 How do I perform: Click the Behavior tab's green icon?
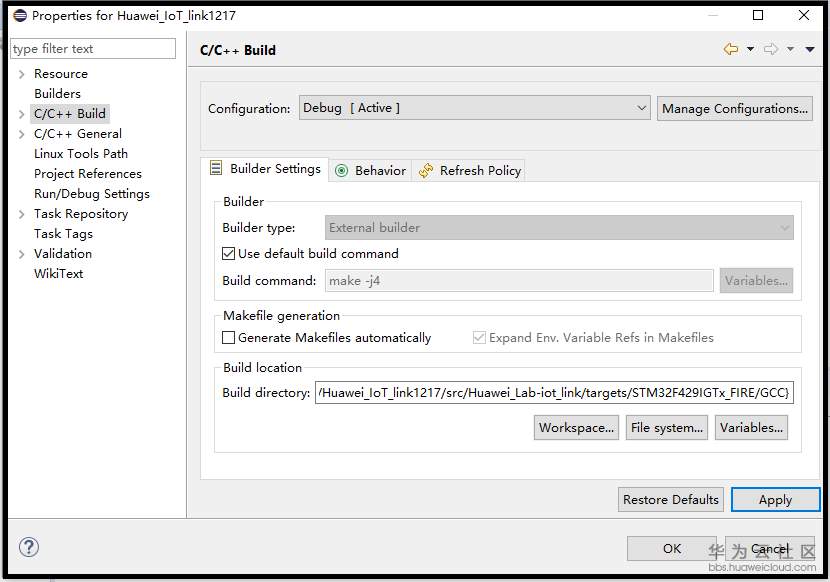[x=342, y=171]
